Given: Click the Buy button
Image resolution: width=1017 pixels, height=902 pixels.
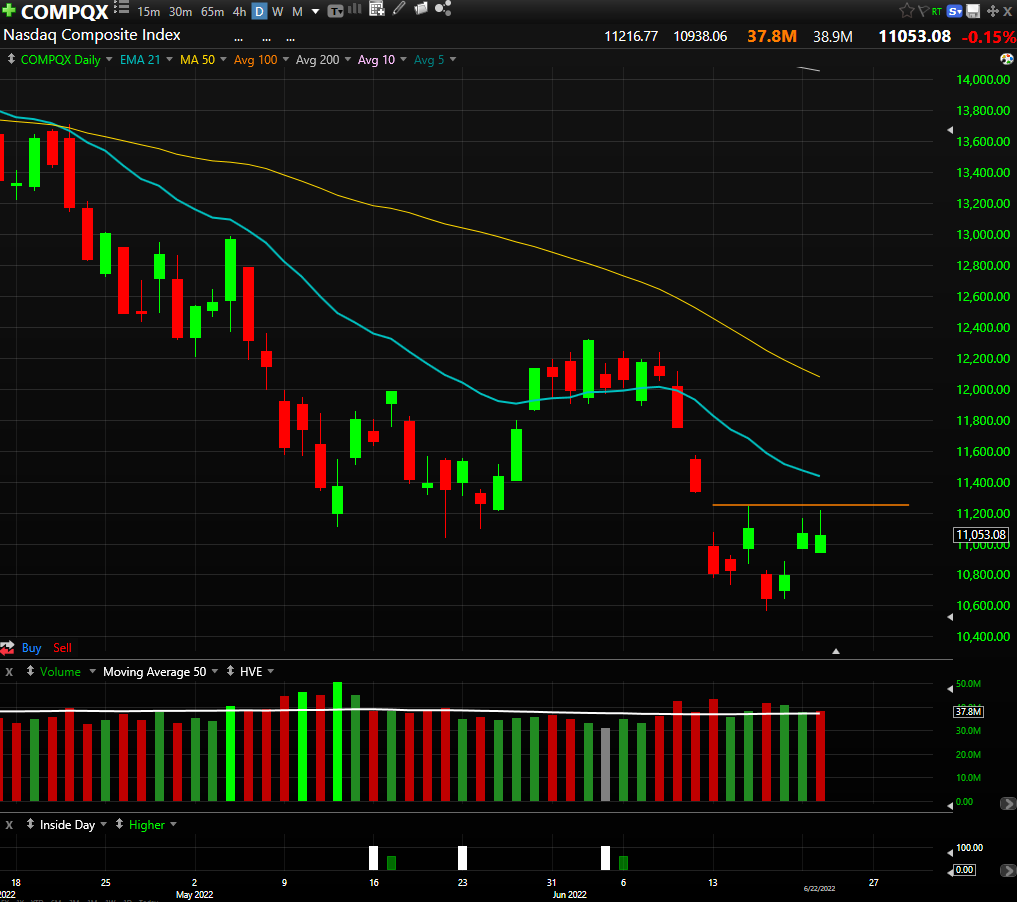Looking at the screenshot, I should pos(31,648).
